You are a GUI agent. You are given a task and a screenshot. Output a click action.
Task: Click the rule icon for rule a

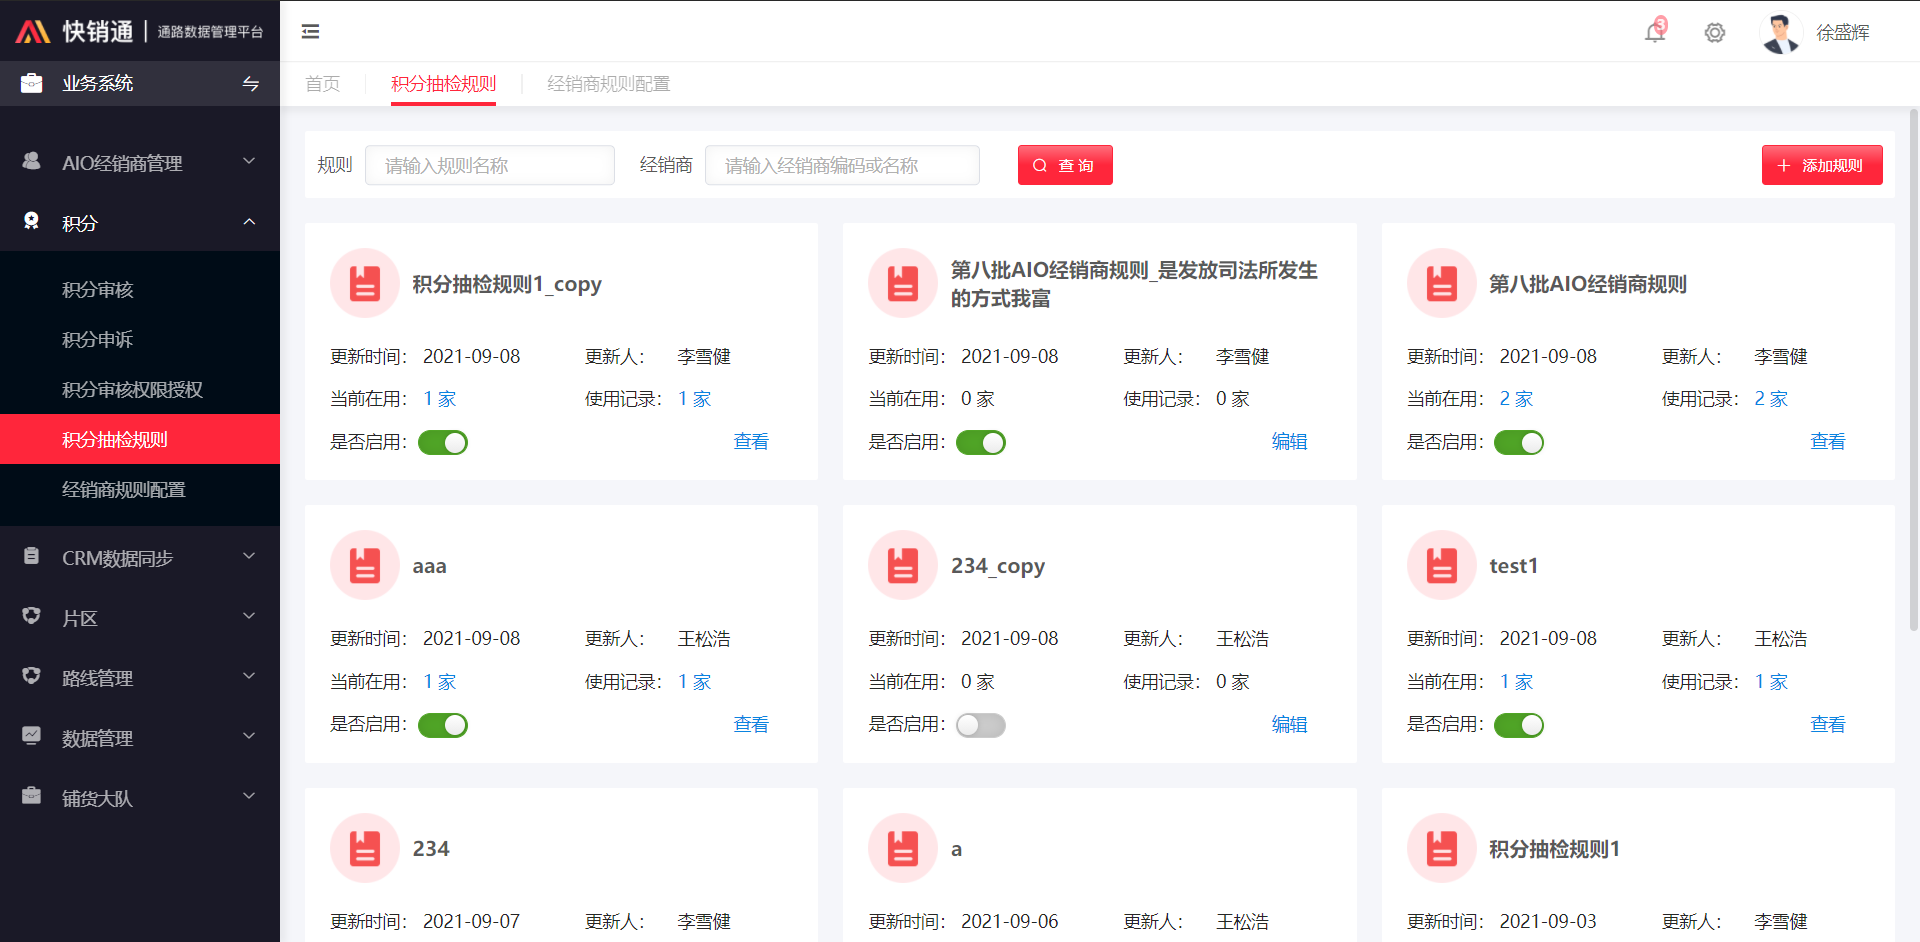pyautogui.click(x=903, y=848)
